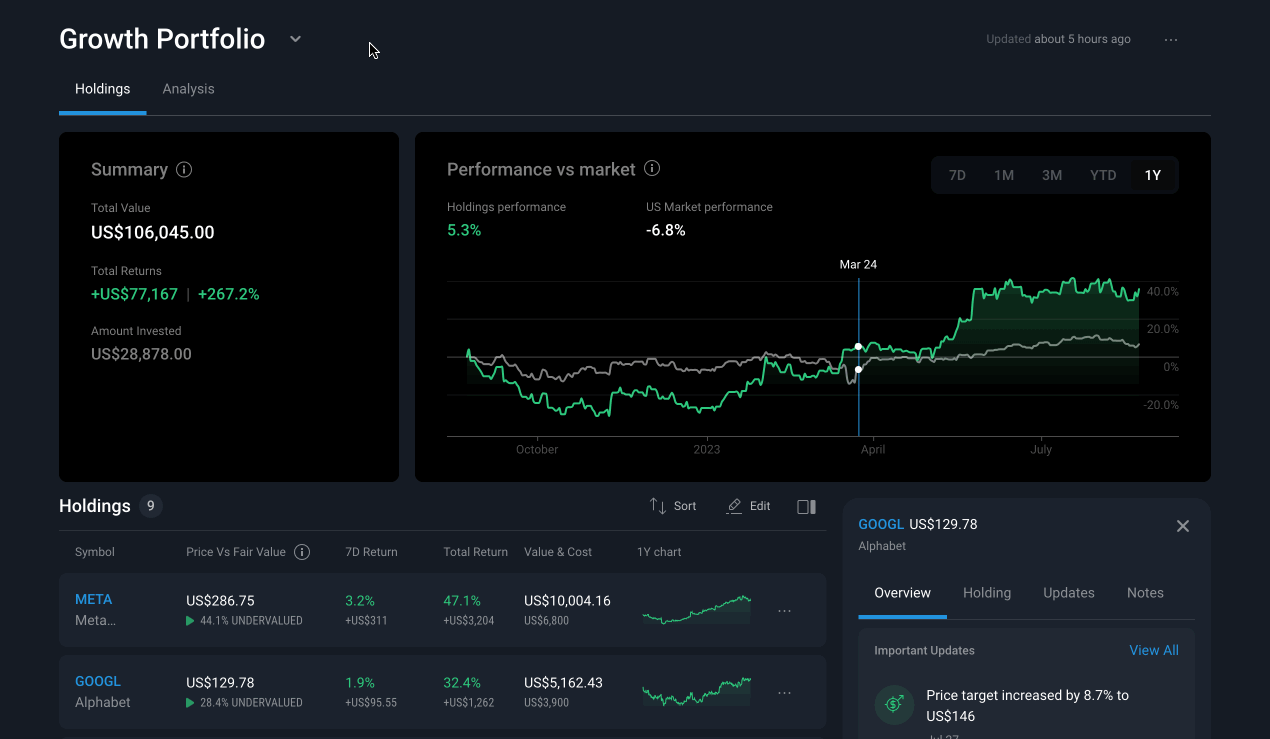The height and width of the screenshot is (739, 1270).
Task: Switch to the Holding tab
Action: (987, 593)
